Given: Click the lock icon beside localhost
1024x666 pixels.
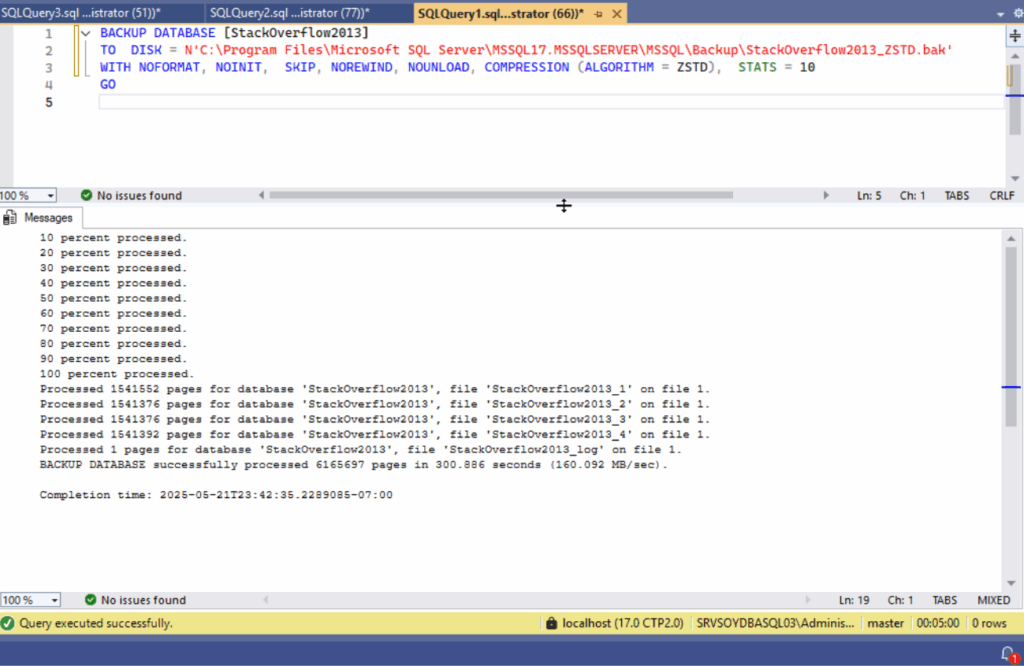Looking at the screenshot, I should (551, 623).
